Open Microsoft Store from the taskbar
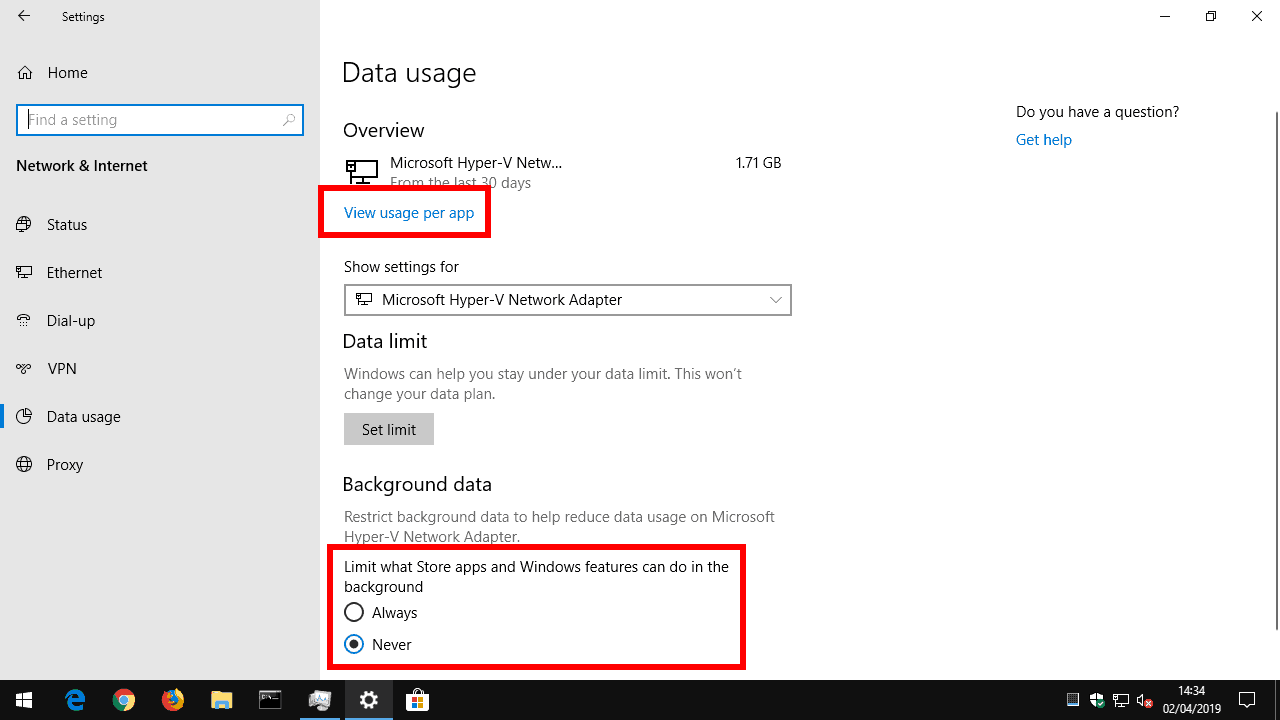Screen dimensions: 1280x720 click(418, 700)
